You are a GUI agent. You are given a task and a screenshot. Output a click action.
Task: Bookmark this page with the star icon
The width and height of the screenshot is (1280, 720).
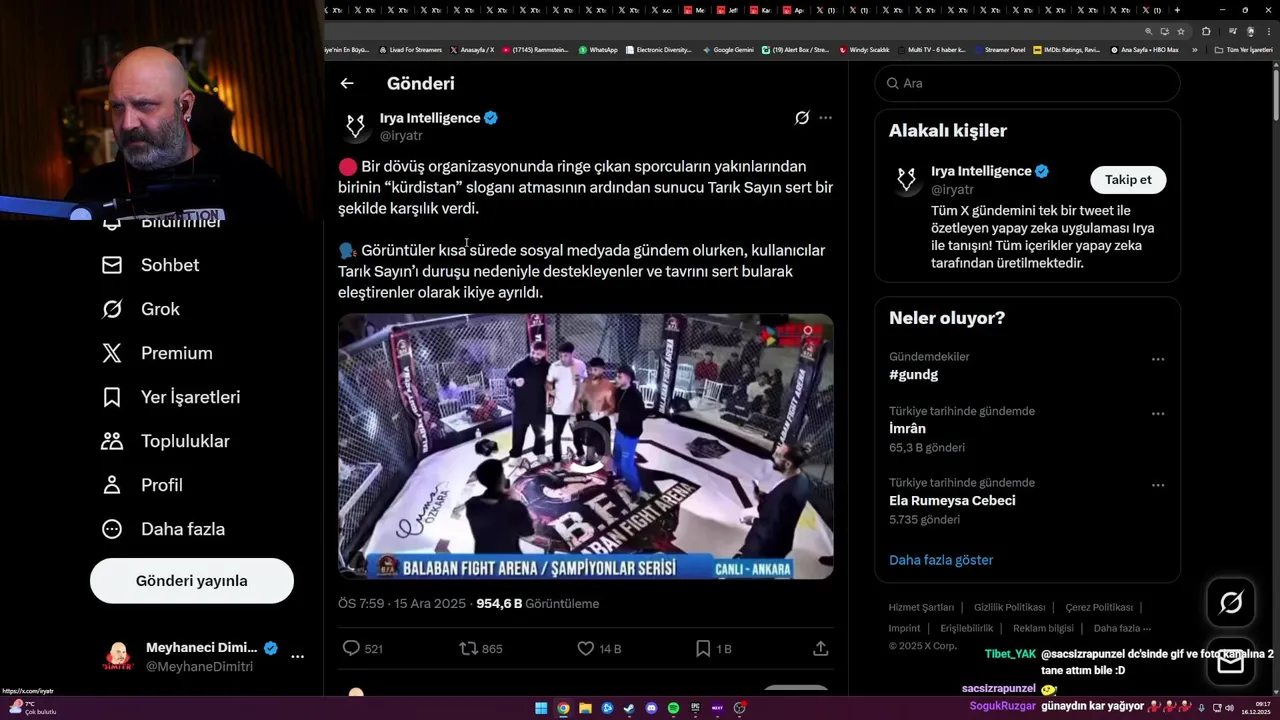point(1181,32)
